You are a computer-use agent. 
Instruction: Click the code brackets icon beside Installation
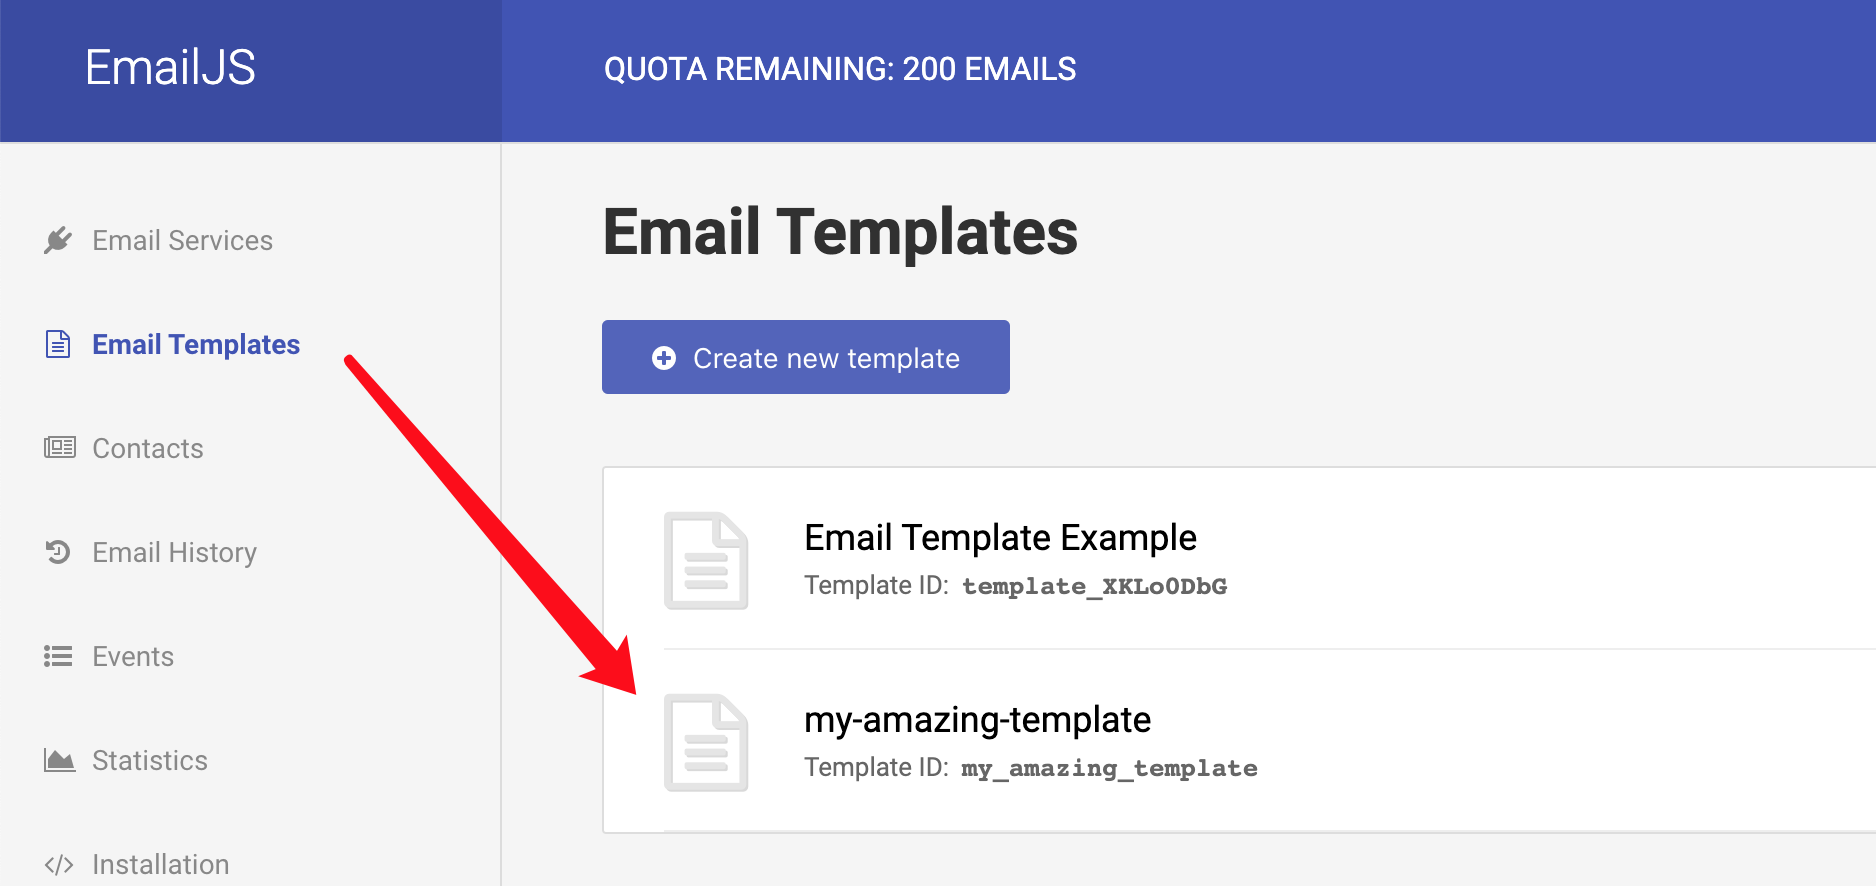click(59, 864)
